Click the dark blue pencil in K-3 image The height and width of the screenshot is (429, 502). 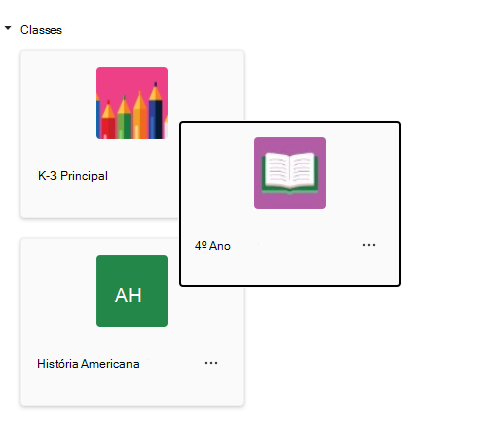tap(156, 113)
